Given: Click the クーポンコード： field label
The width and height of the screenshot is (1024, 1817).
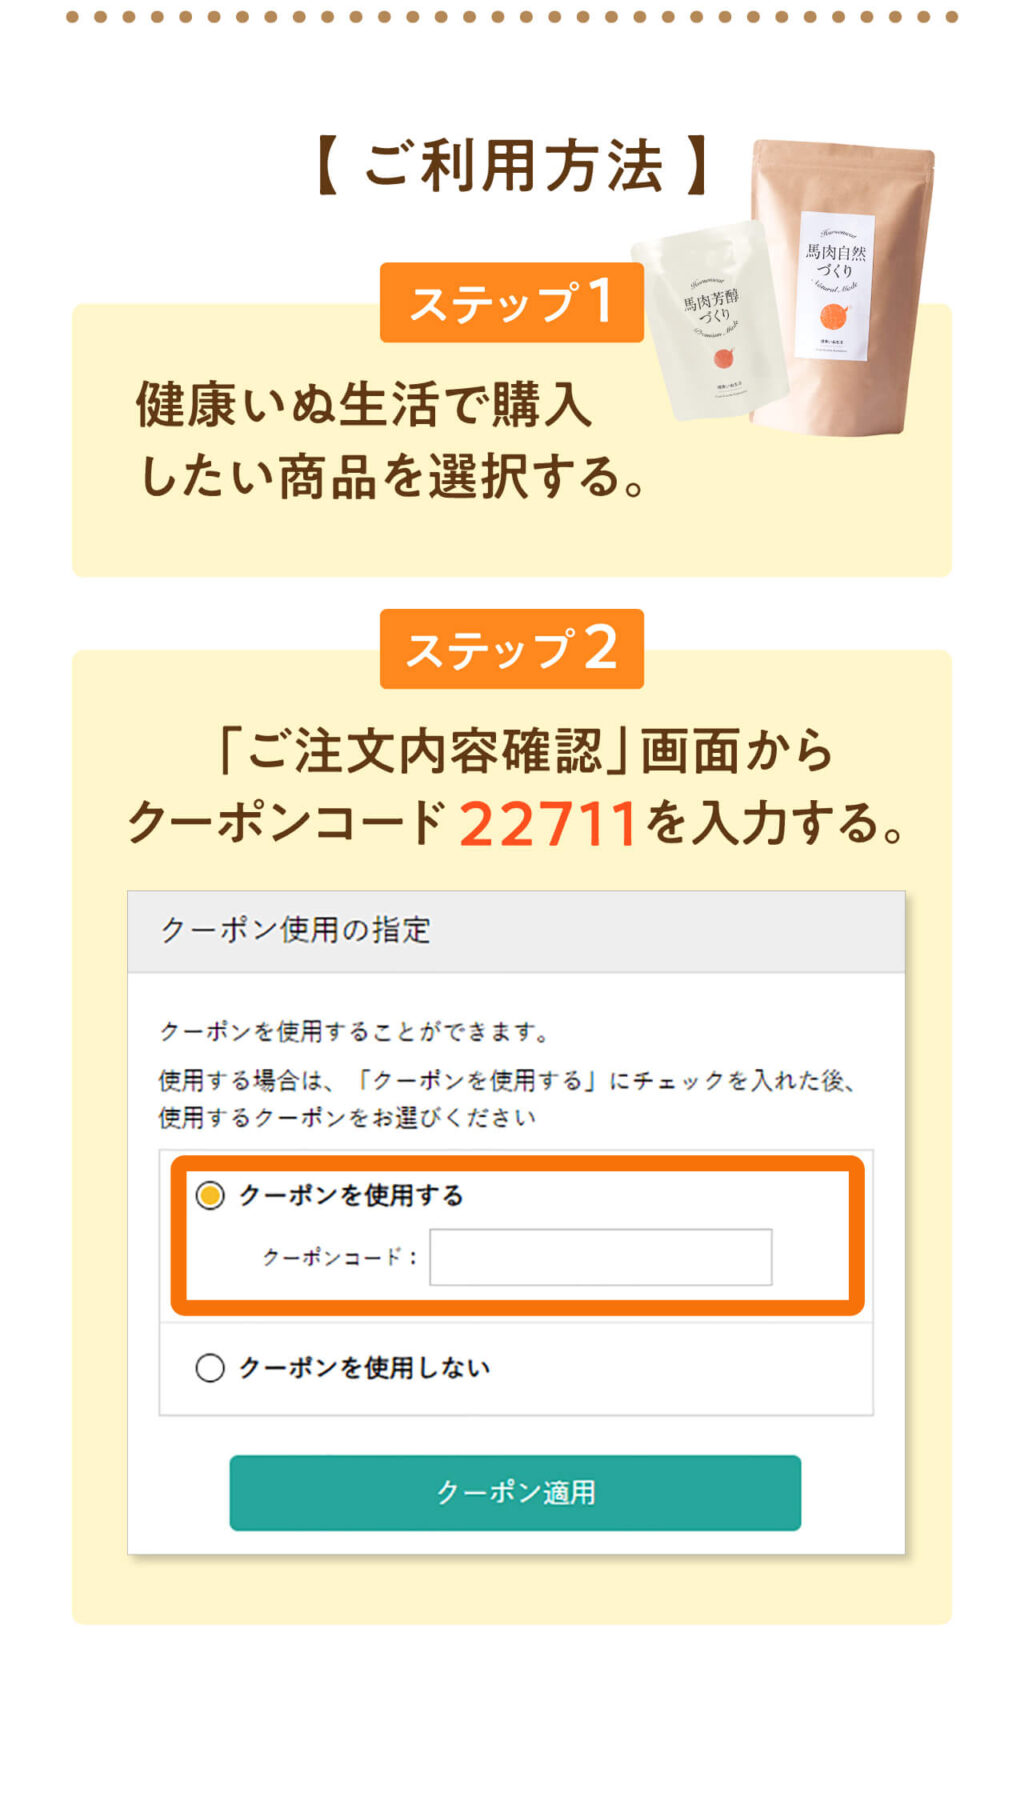Looking at the screenshot, I should [x=340, y=1257].
